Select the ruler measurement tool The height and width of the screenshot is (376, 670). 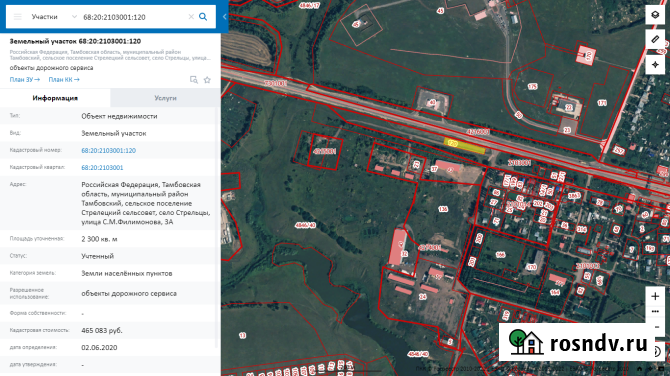655,39
